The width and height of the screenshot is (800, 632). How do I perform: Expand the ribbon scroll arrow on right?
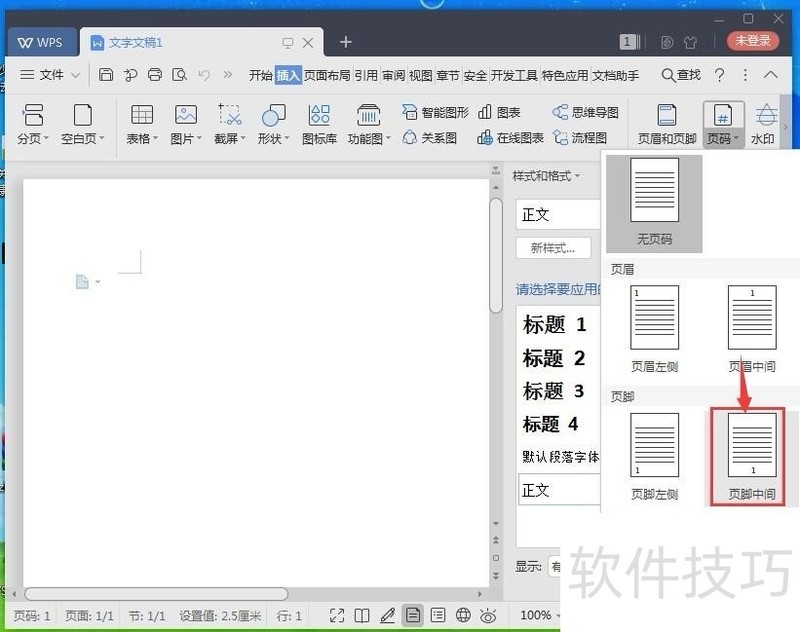(786, 126)
